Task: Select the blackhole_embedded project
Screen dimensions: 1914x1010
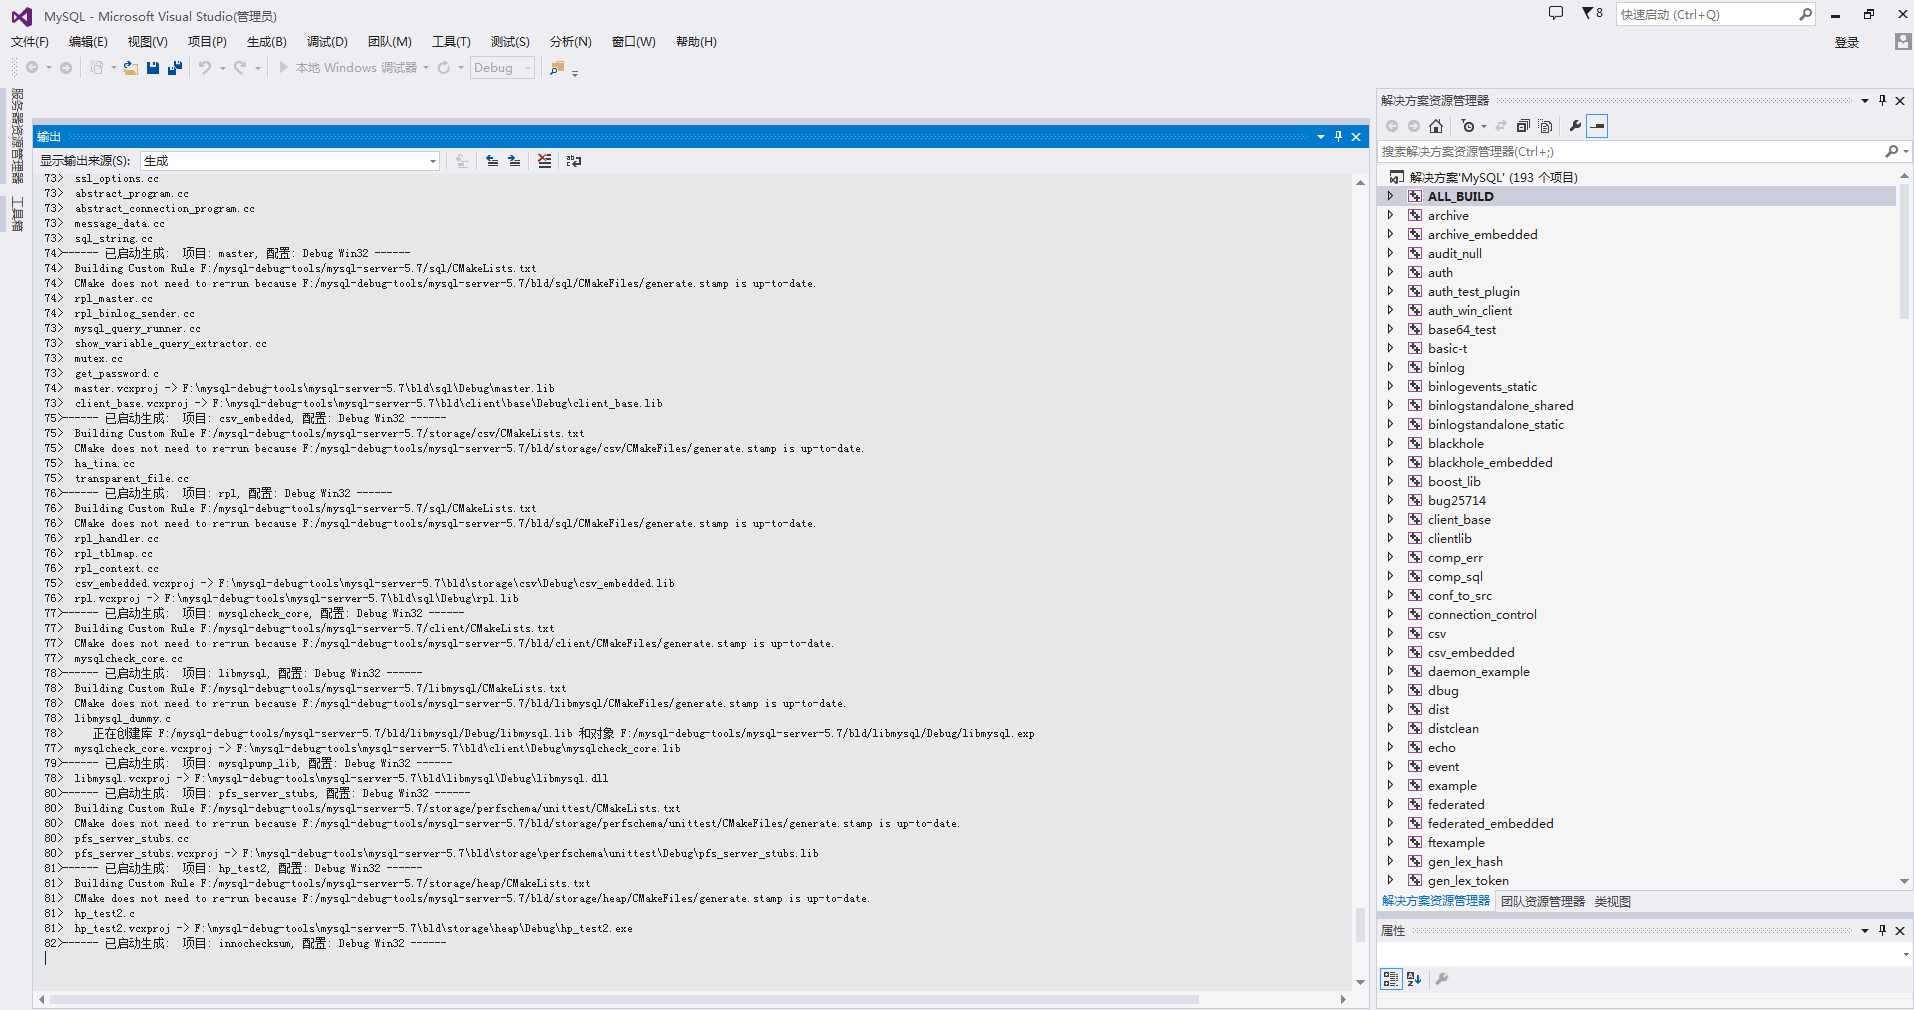Action: (x=1490, y=462)
